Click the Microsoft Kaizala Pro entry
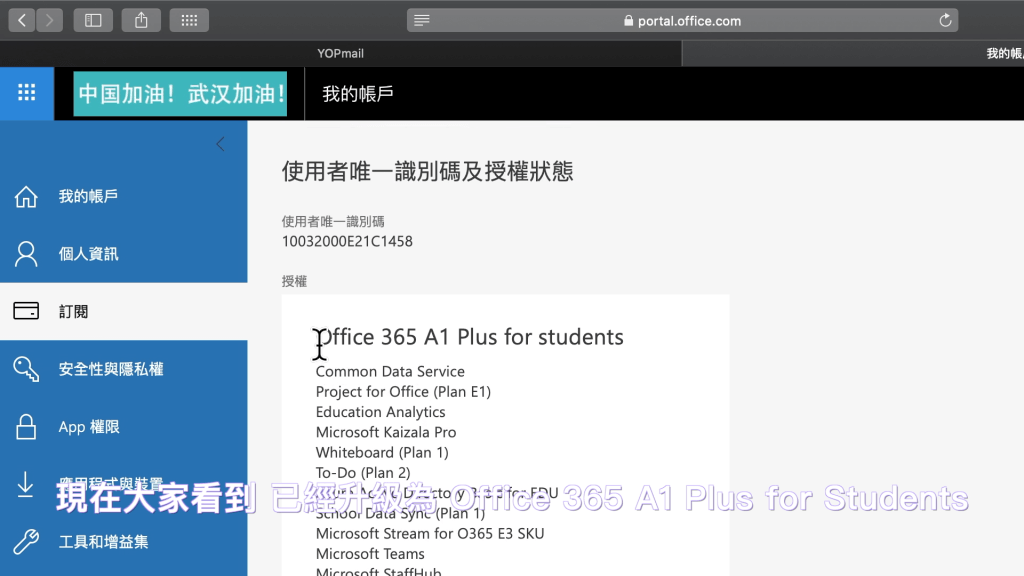This screenshot has height=576, width=1024. point(386,432)
